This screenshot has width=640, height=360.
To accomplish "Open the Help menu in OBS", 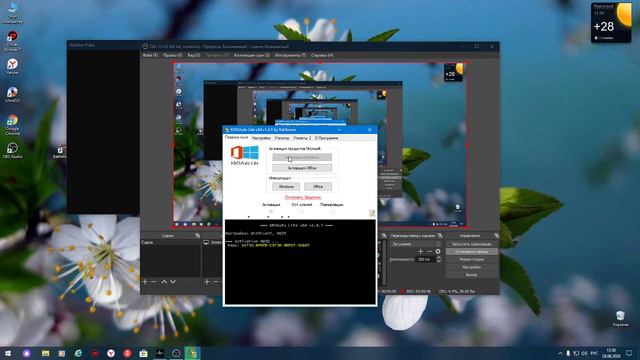I will 322,55.
